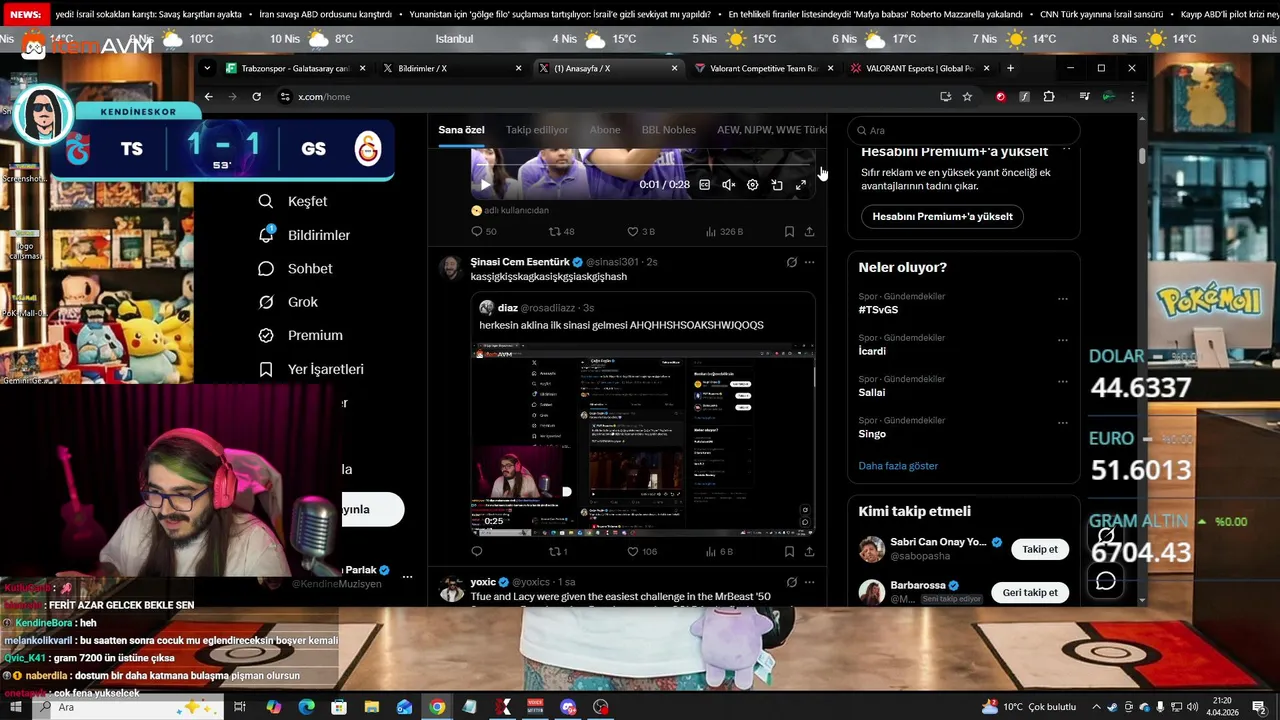Click Geri takip et for Barbarossa

pos(1030,592)
